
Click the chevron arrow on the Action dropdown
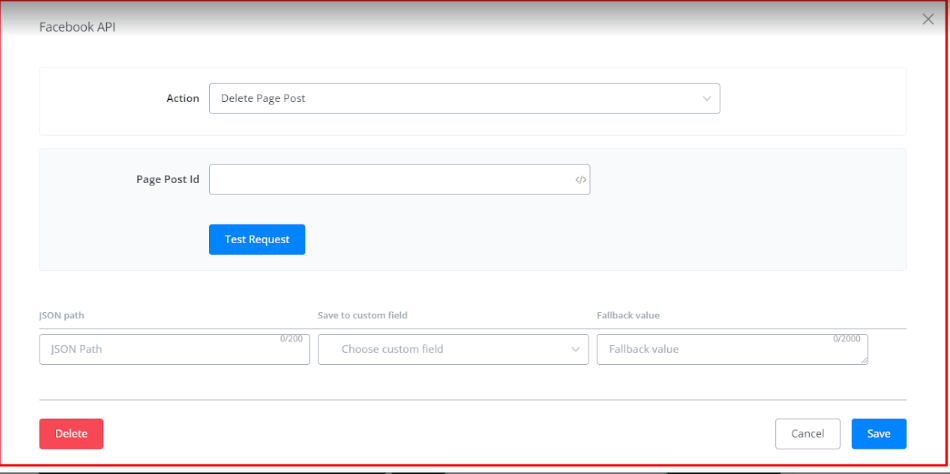click(707, 99)
